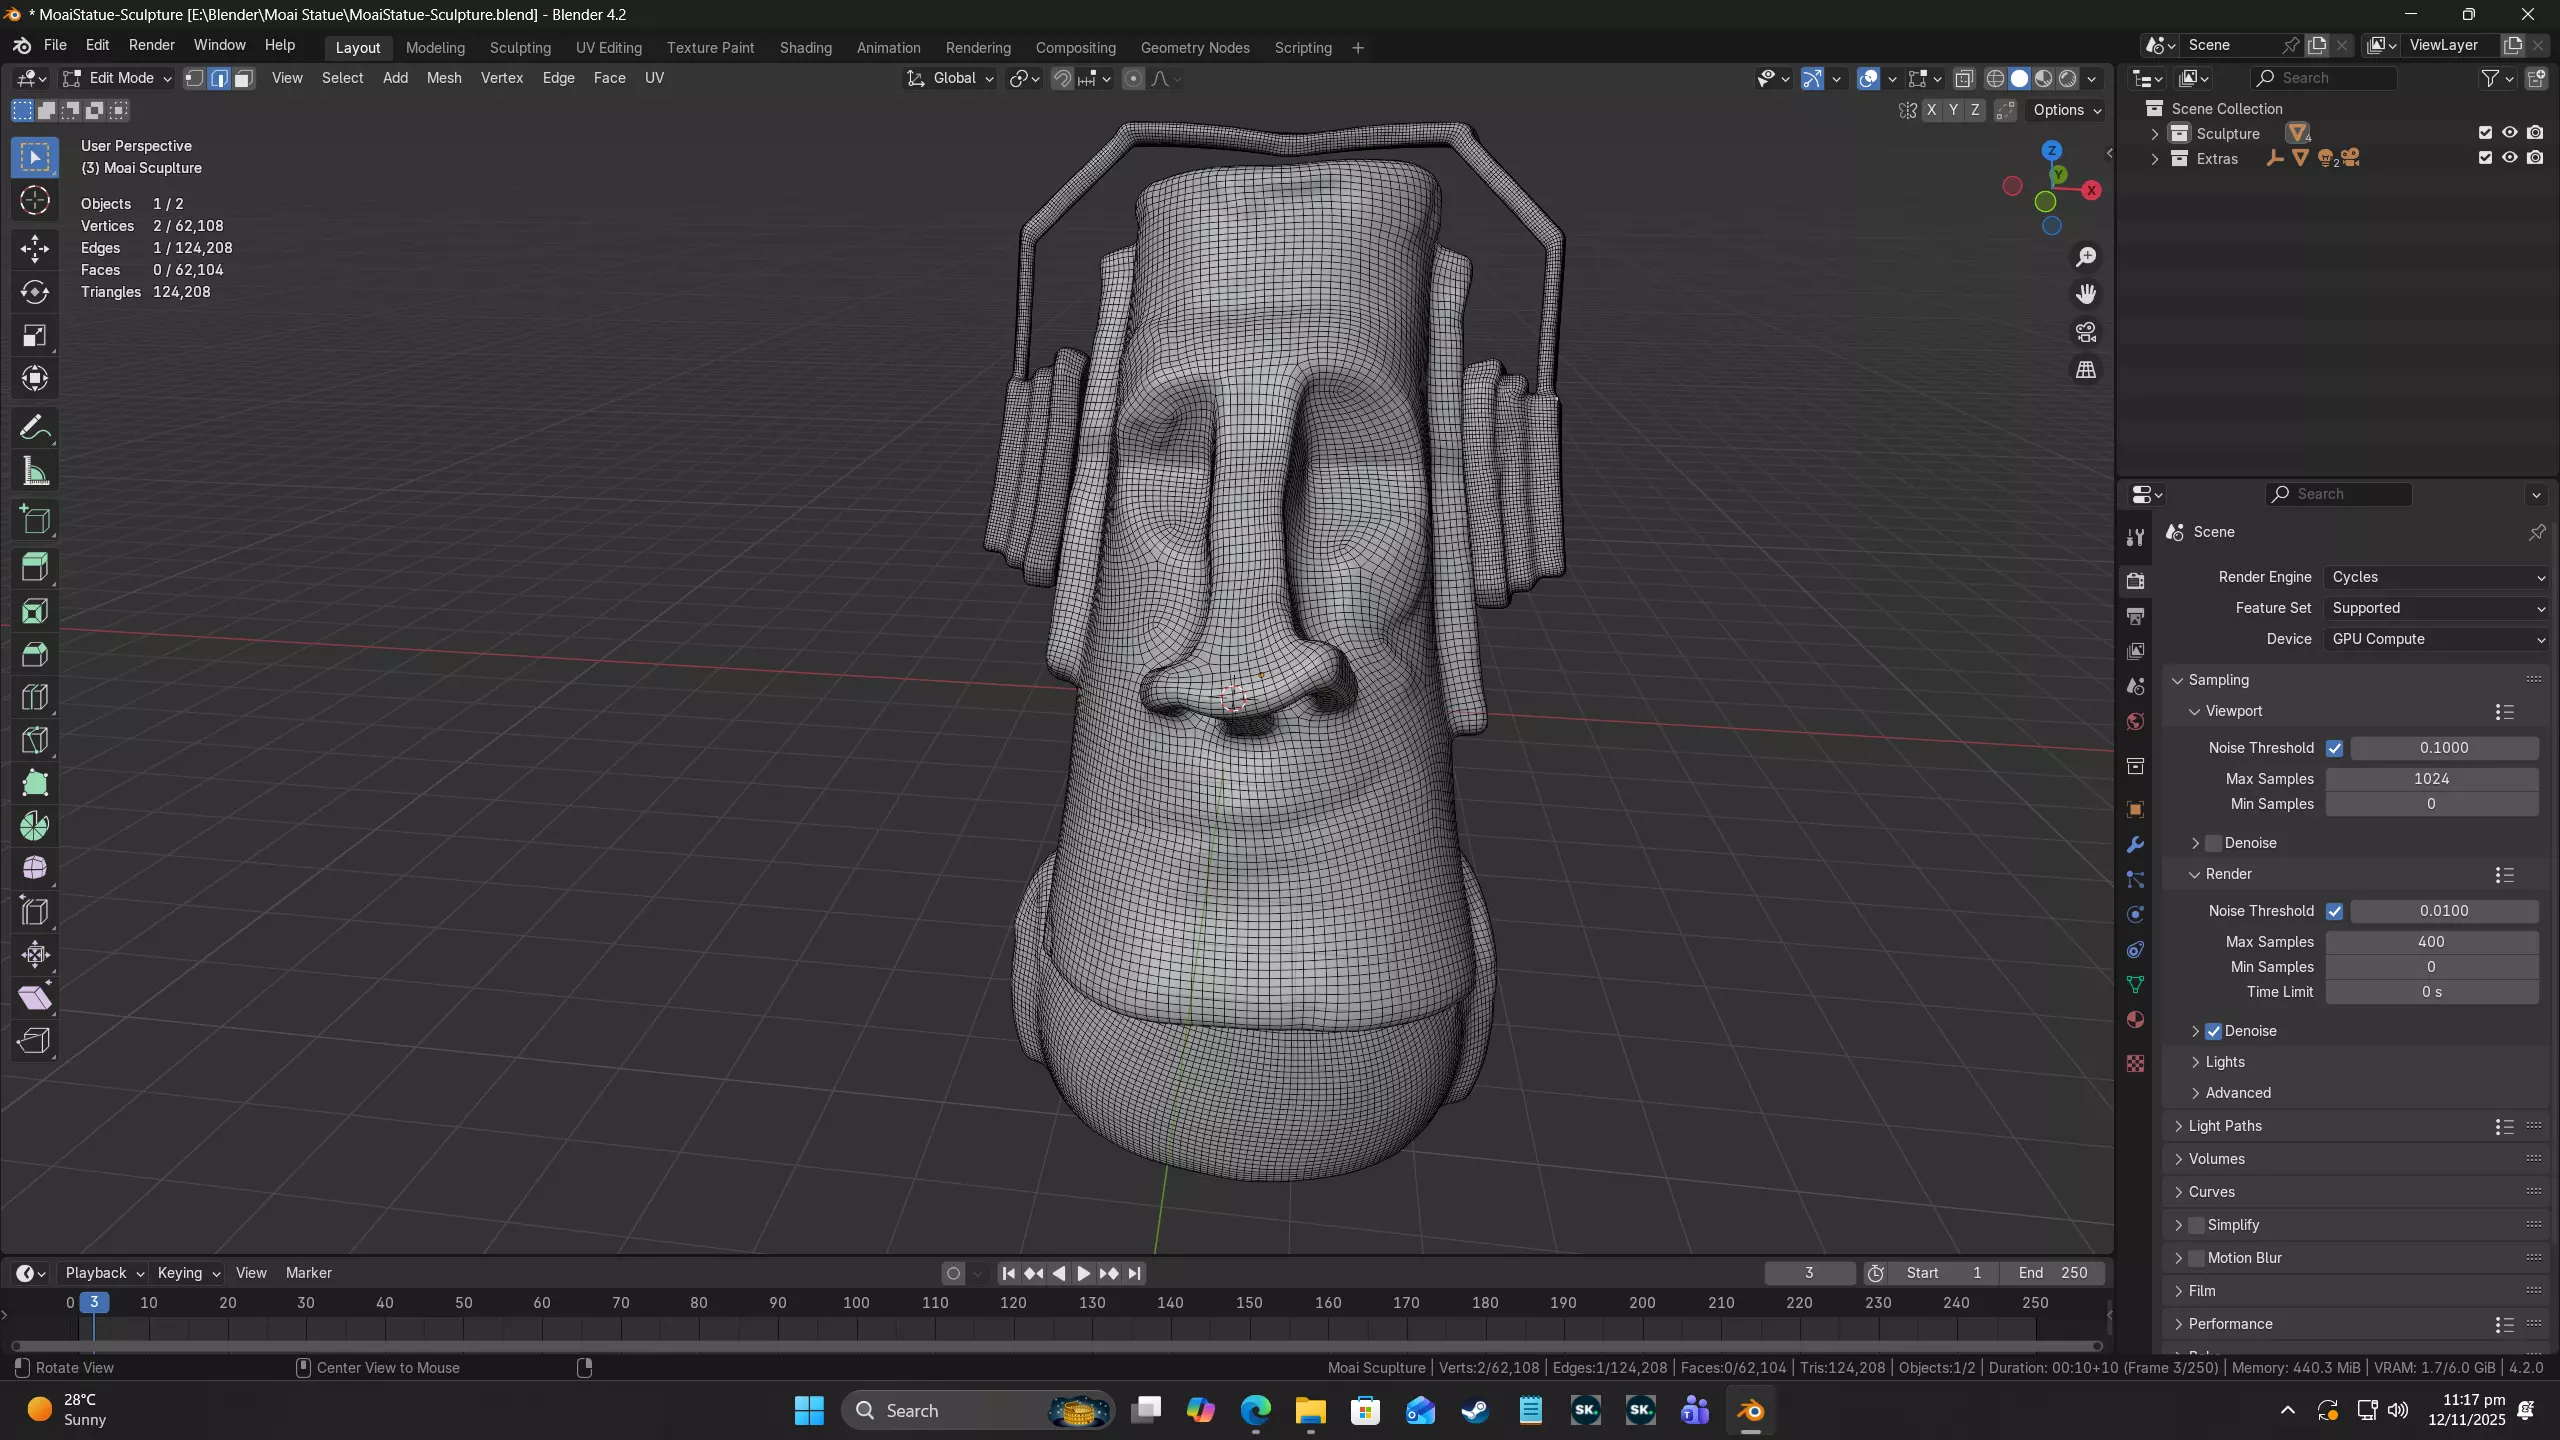
Task: Click the viewport pan hand icon
Action: [2086, 294]
